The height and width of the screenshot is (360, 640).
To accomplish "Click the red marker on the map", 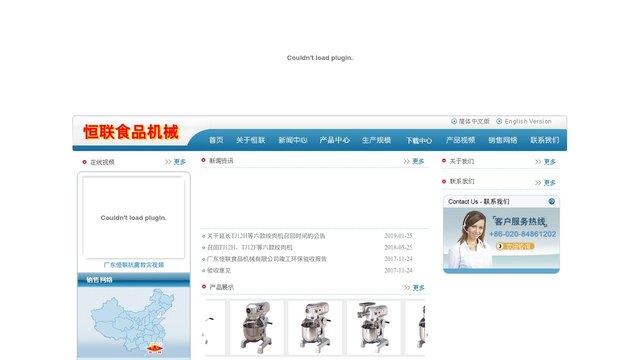I will (x=155, y=349).
